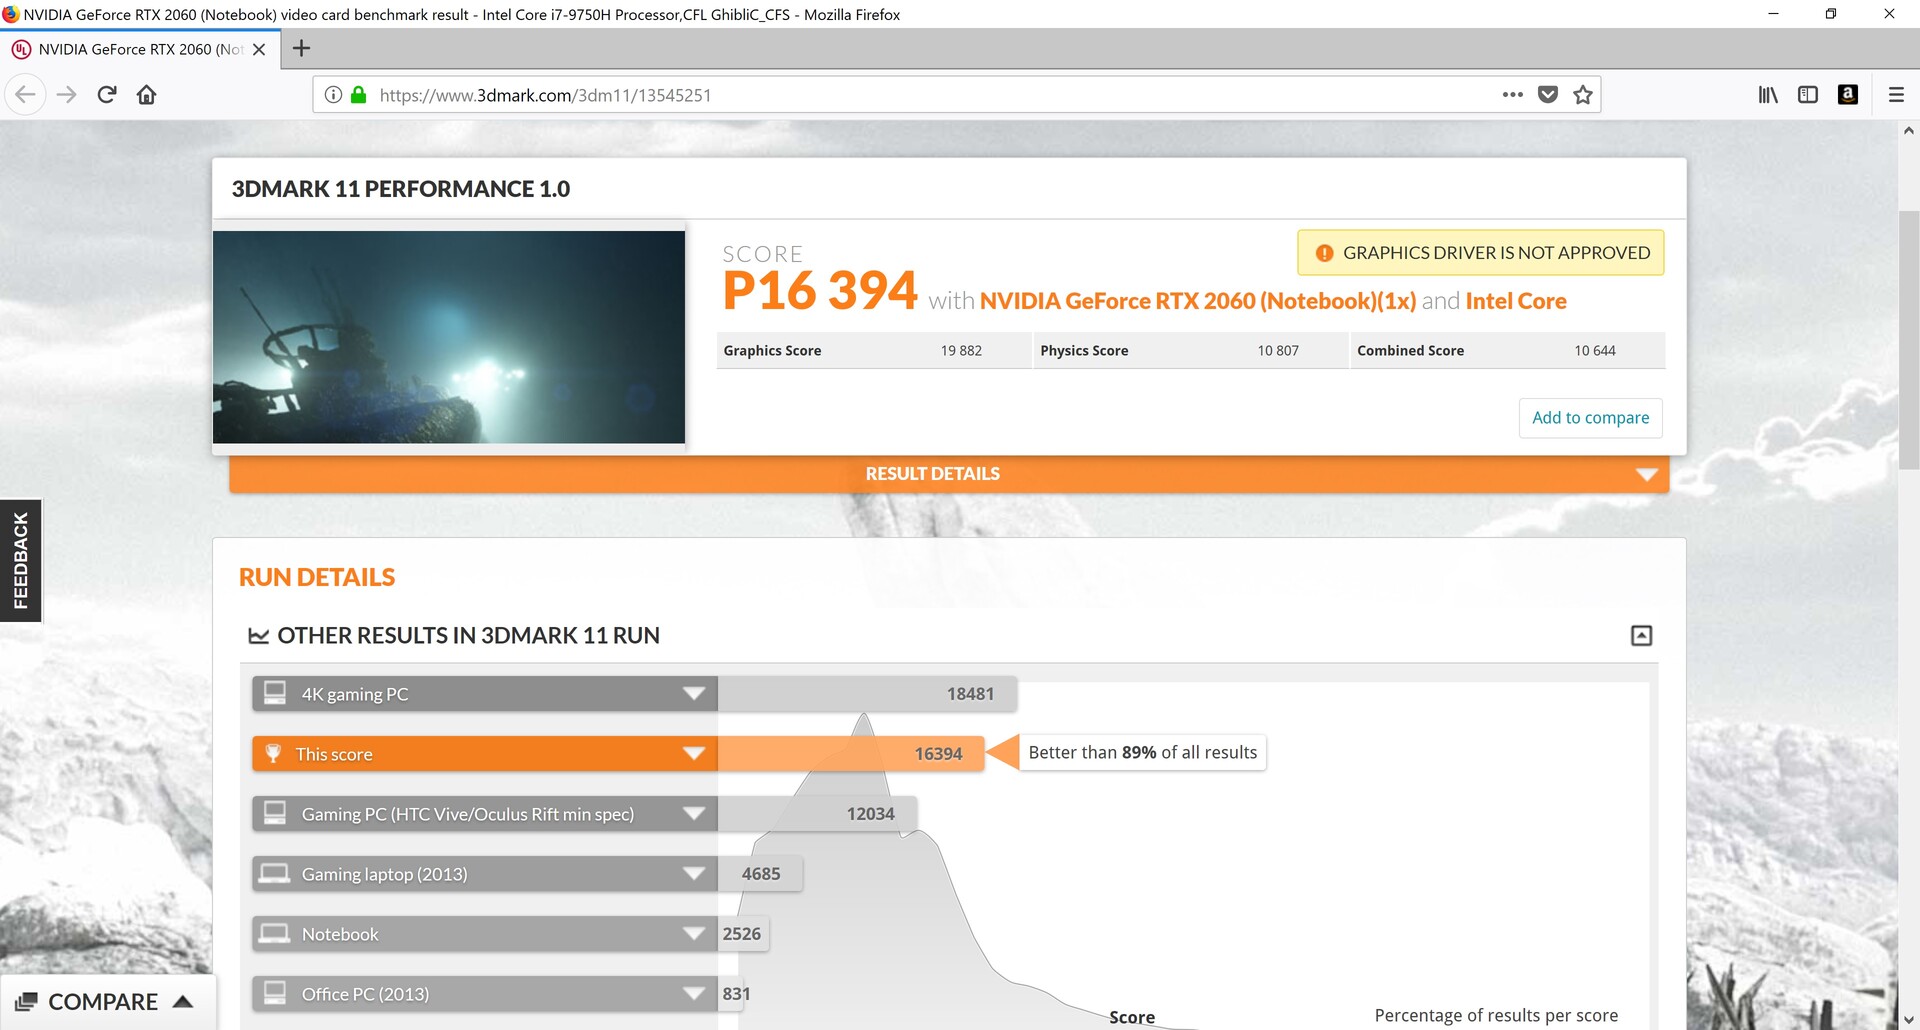Open the Firefox hamburger menu
The width and height of the screenshot is (1920, 1030).
tap(1896, 95)
